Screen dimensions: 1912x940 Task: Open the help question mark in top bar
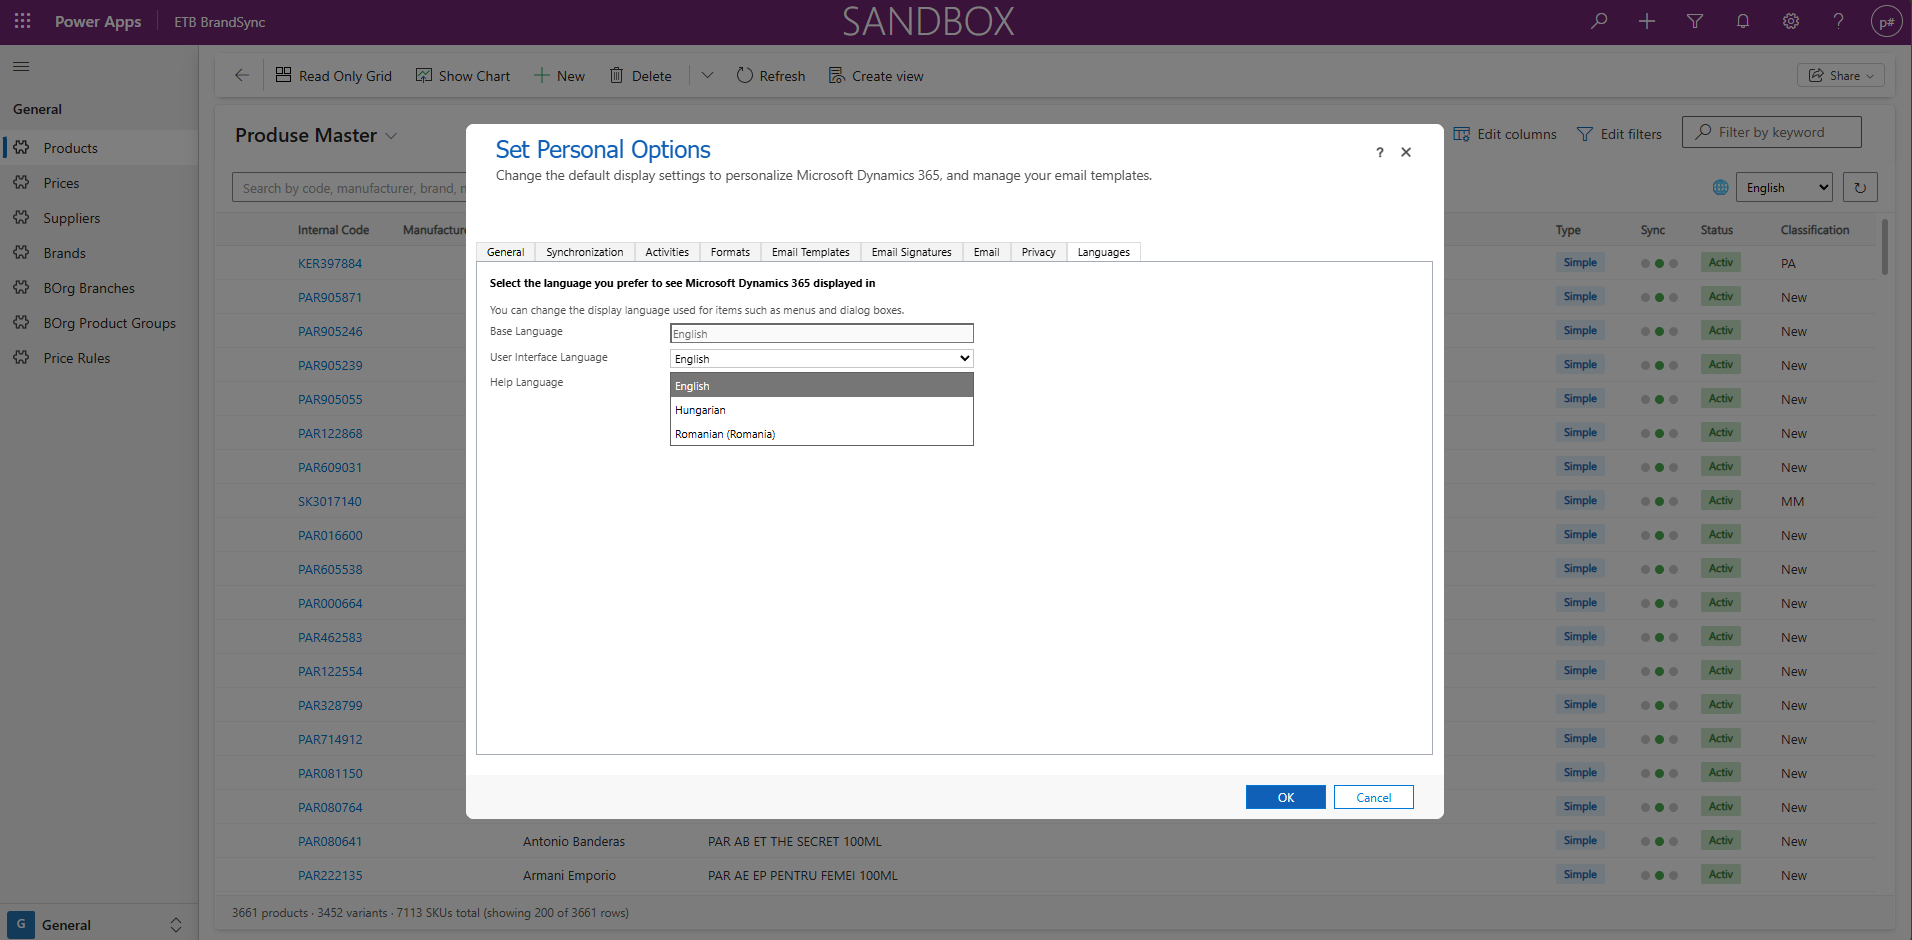pos(1838,21)
